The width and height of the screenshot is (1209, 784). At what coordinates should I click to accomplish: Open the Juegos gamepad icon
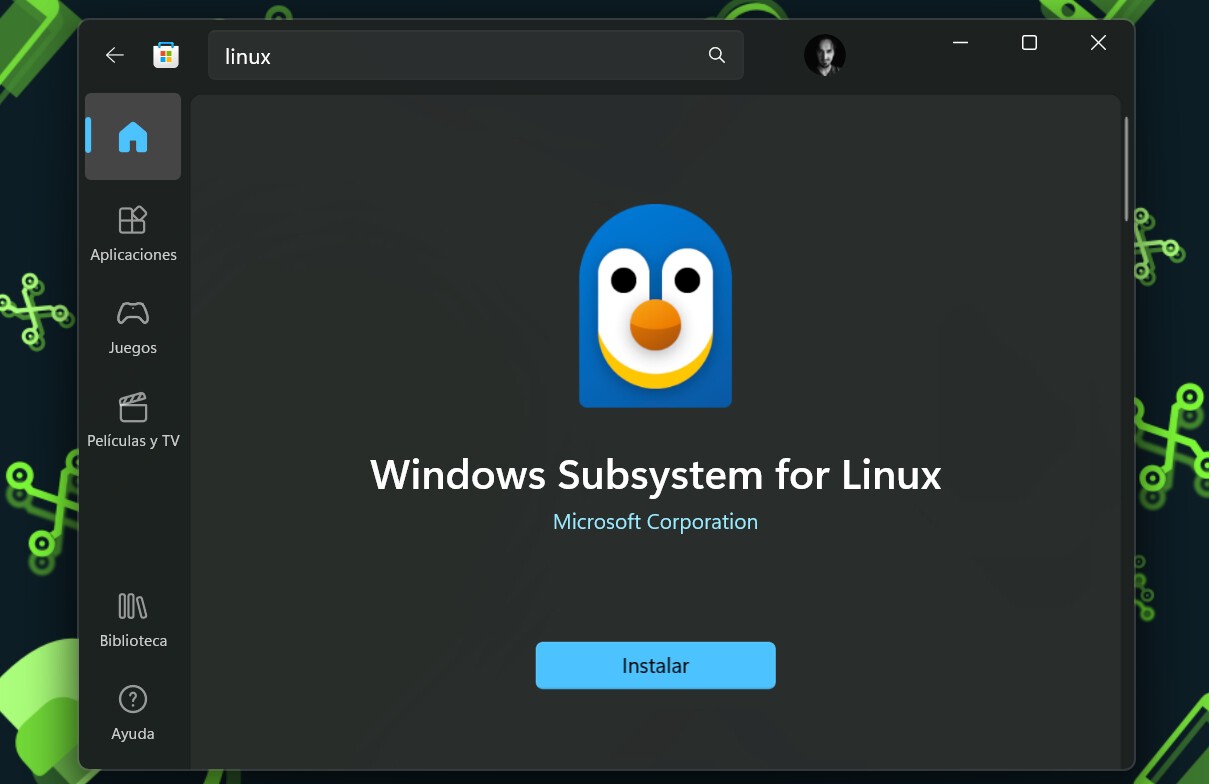tap(133, 313)
